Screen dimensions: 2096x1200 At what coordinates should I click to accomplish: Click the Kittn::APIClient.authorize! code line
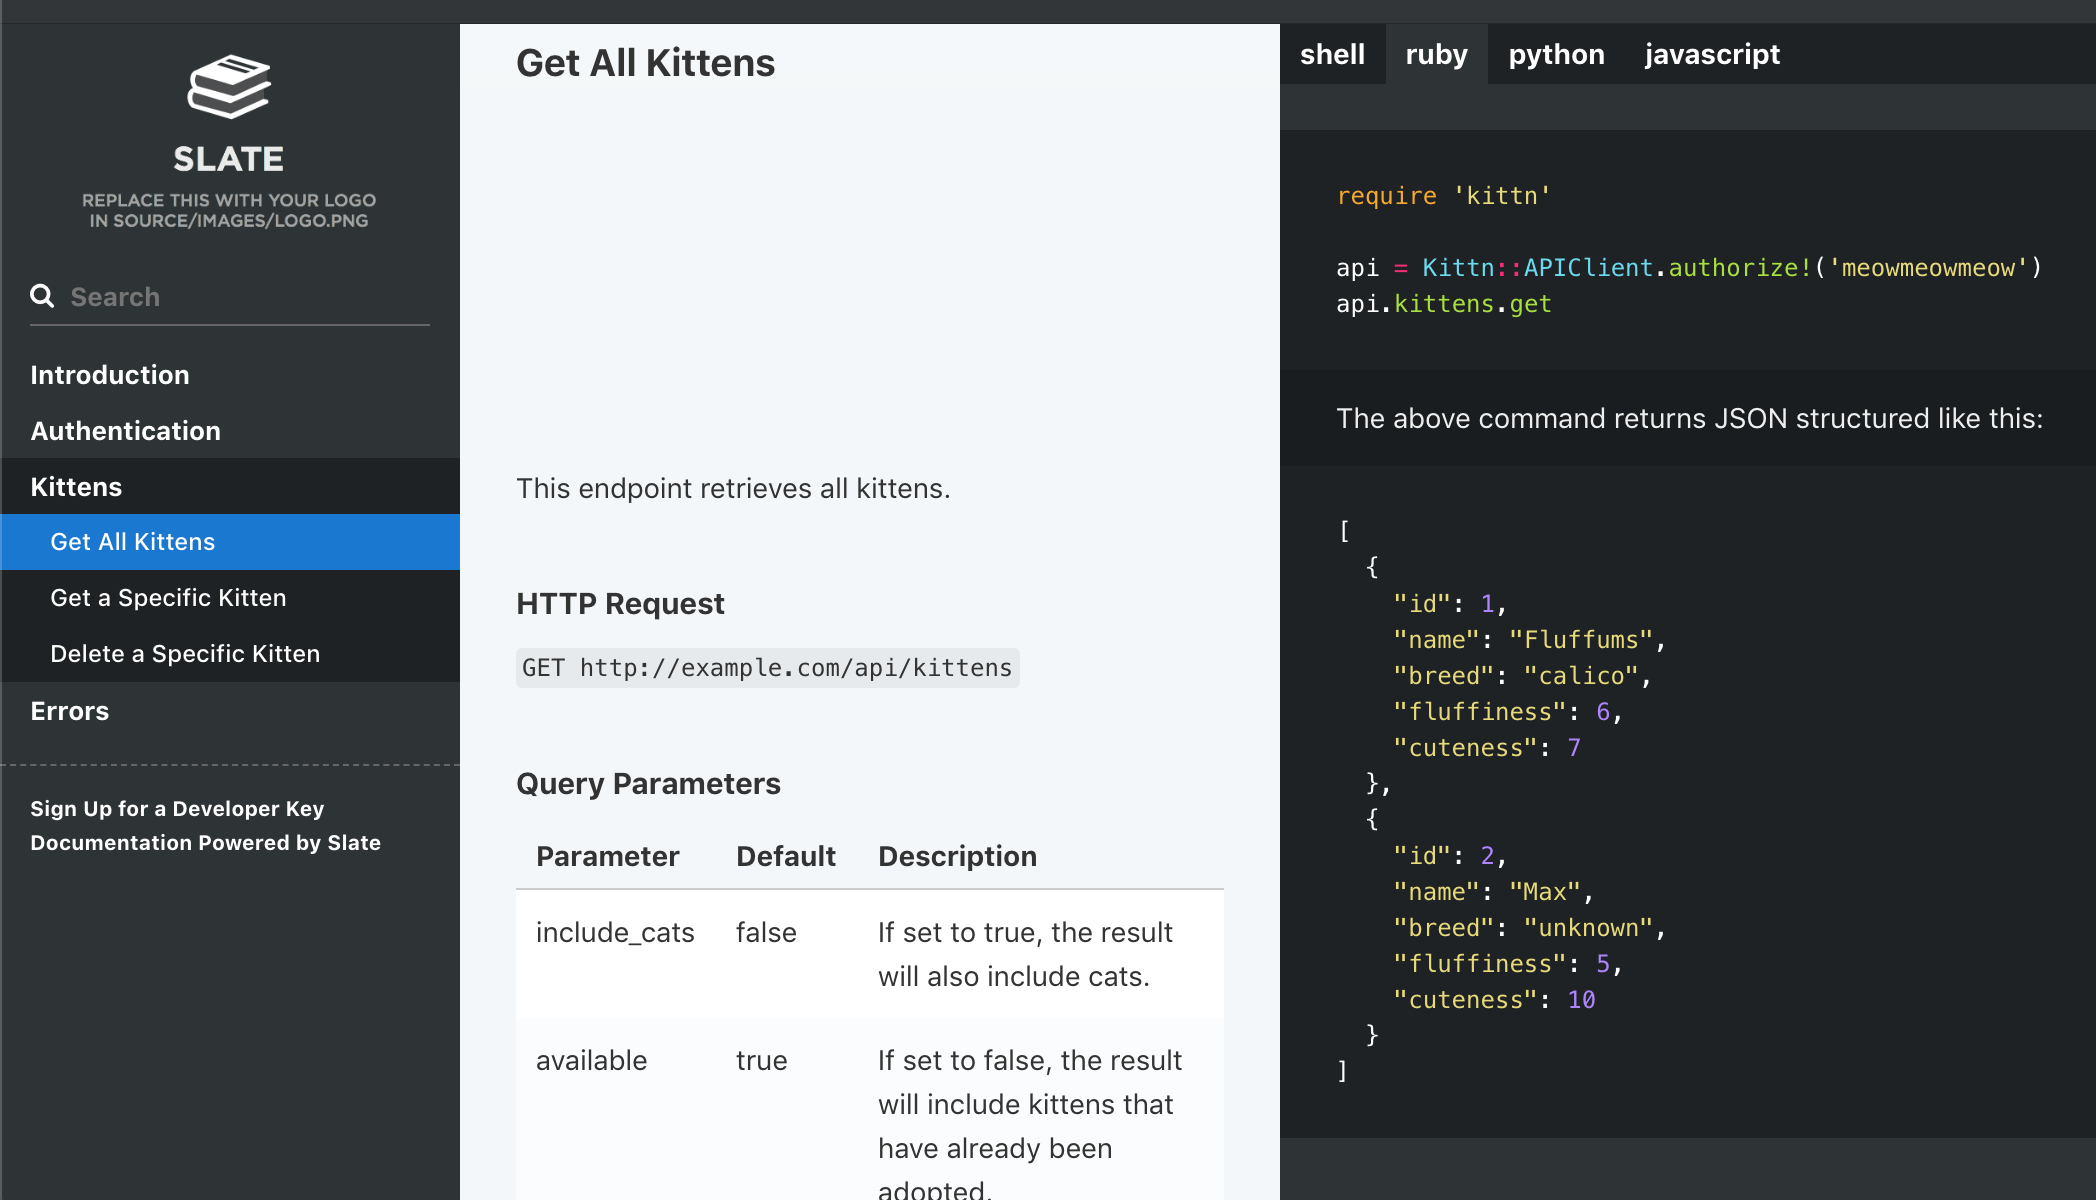(1689, 268)
